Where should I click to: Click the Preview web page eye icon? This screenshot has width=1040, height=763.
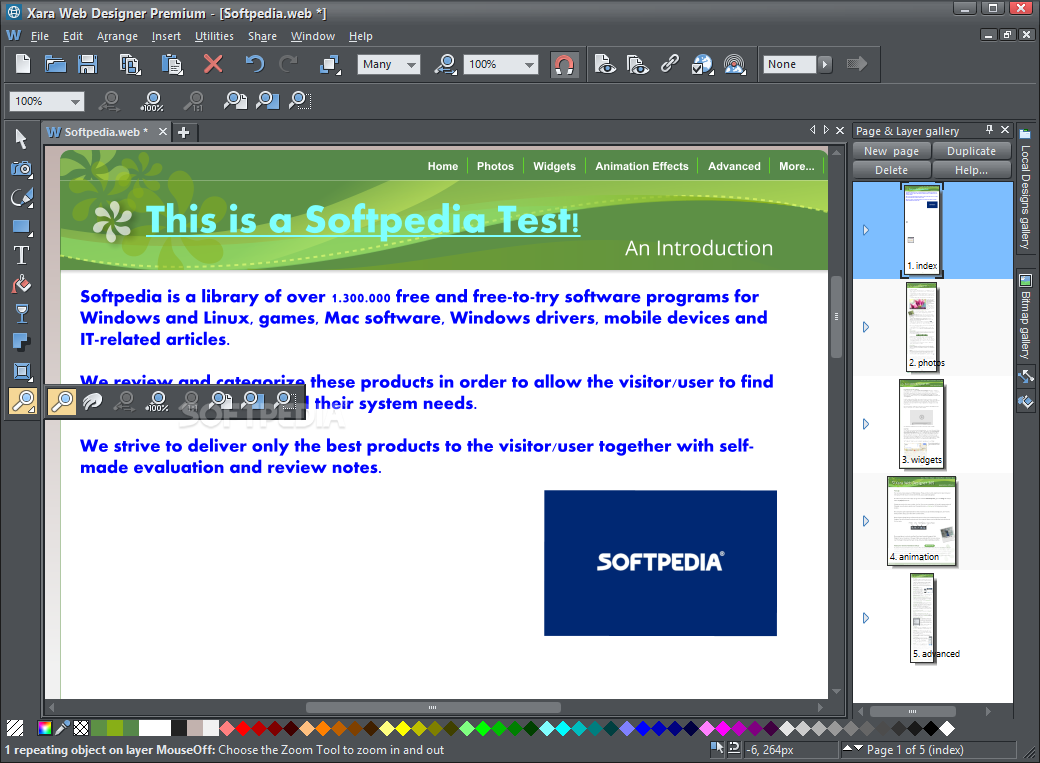[x=604, y=64]
